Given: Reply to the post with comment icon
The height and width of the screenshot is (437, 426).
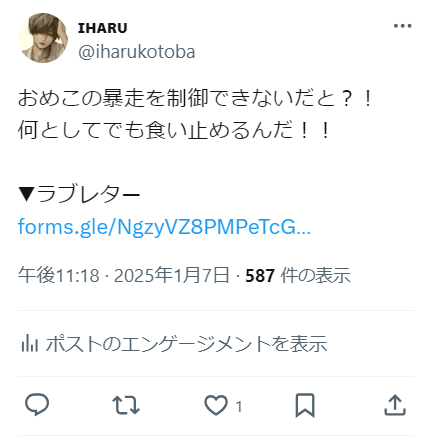Looking at the screenshot, I should coord(37,405).
